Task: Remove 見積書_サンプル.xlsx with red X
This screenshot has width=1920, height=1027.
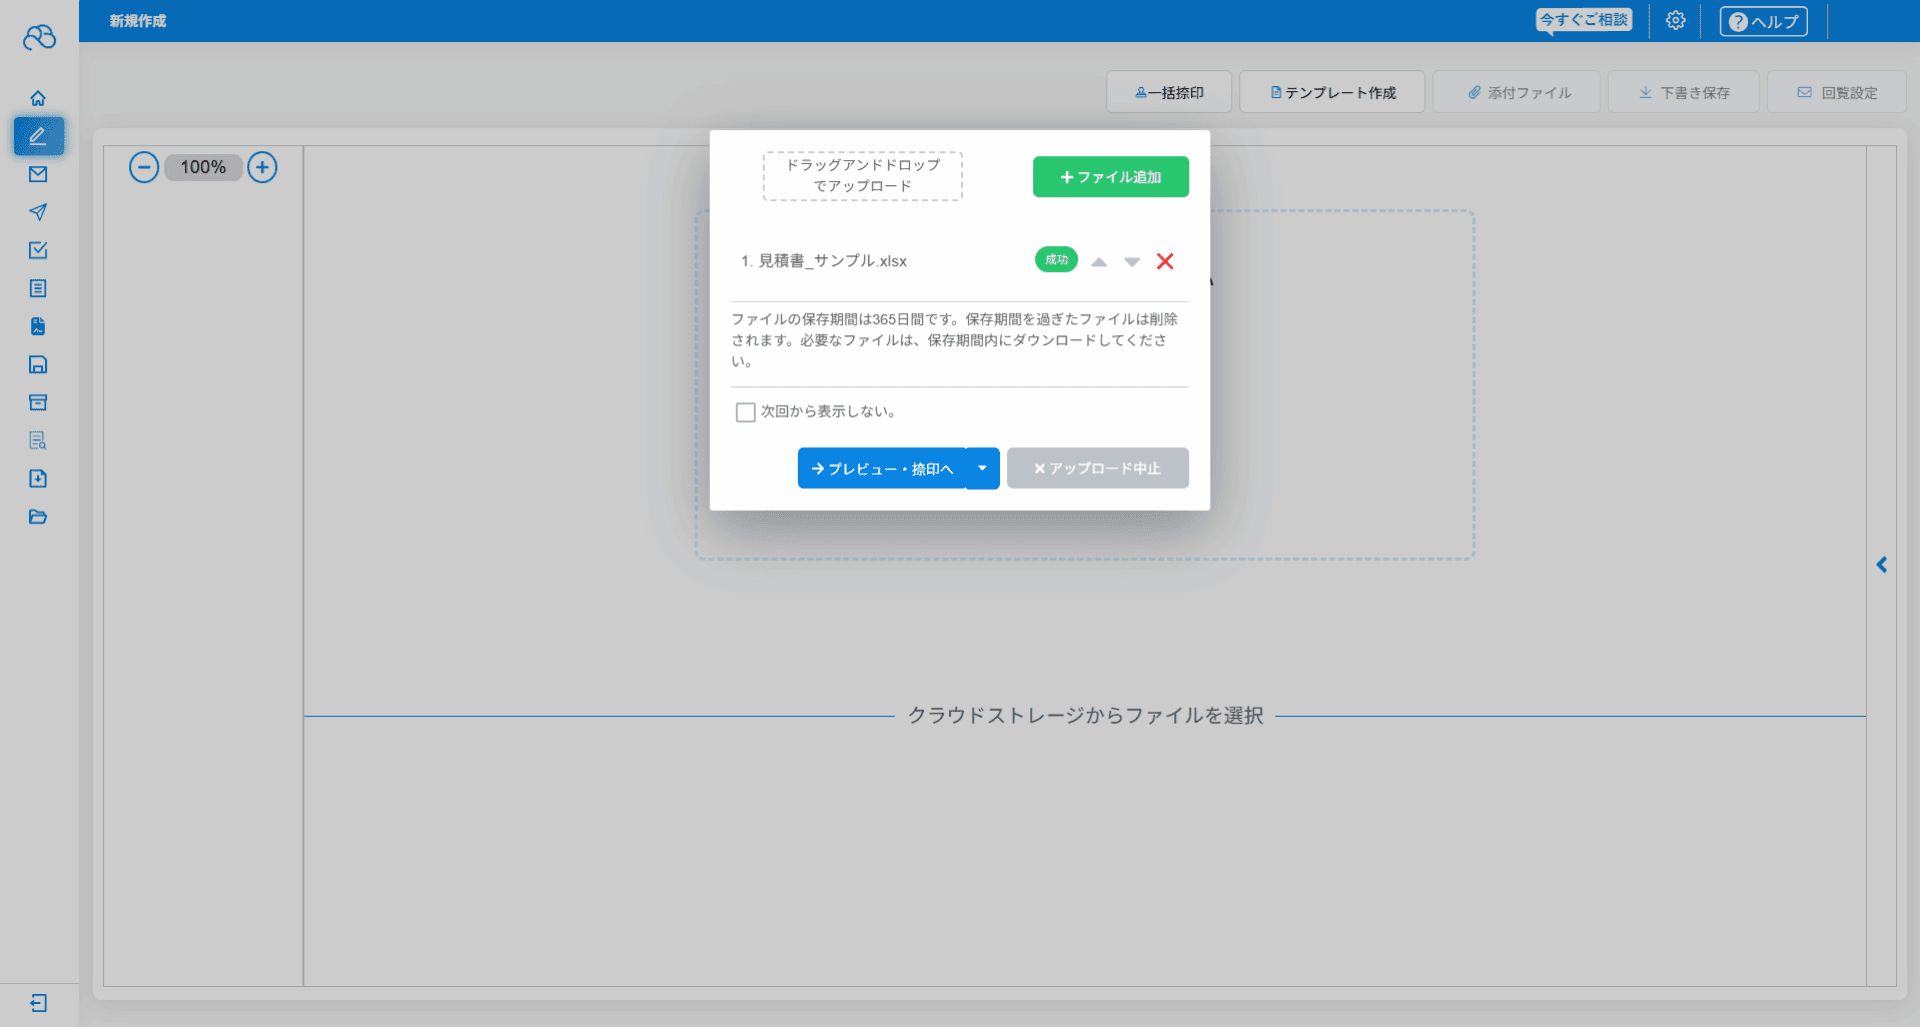Action: [1165, 261]
